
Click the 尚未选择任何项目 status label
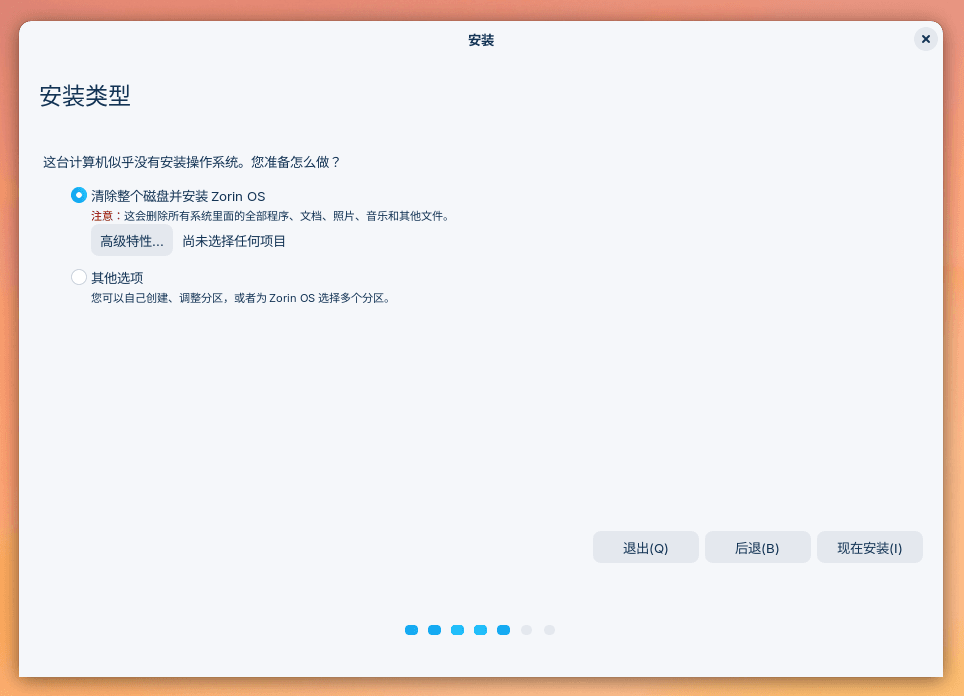coord(234,240)
